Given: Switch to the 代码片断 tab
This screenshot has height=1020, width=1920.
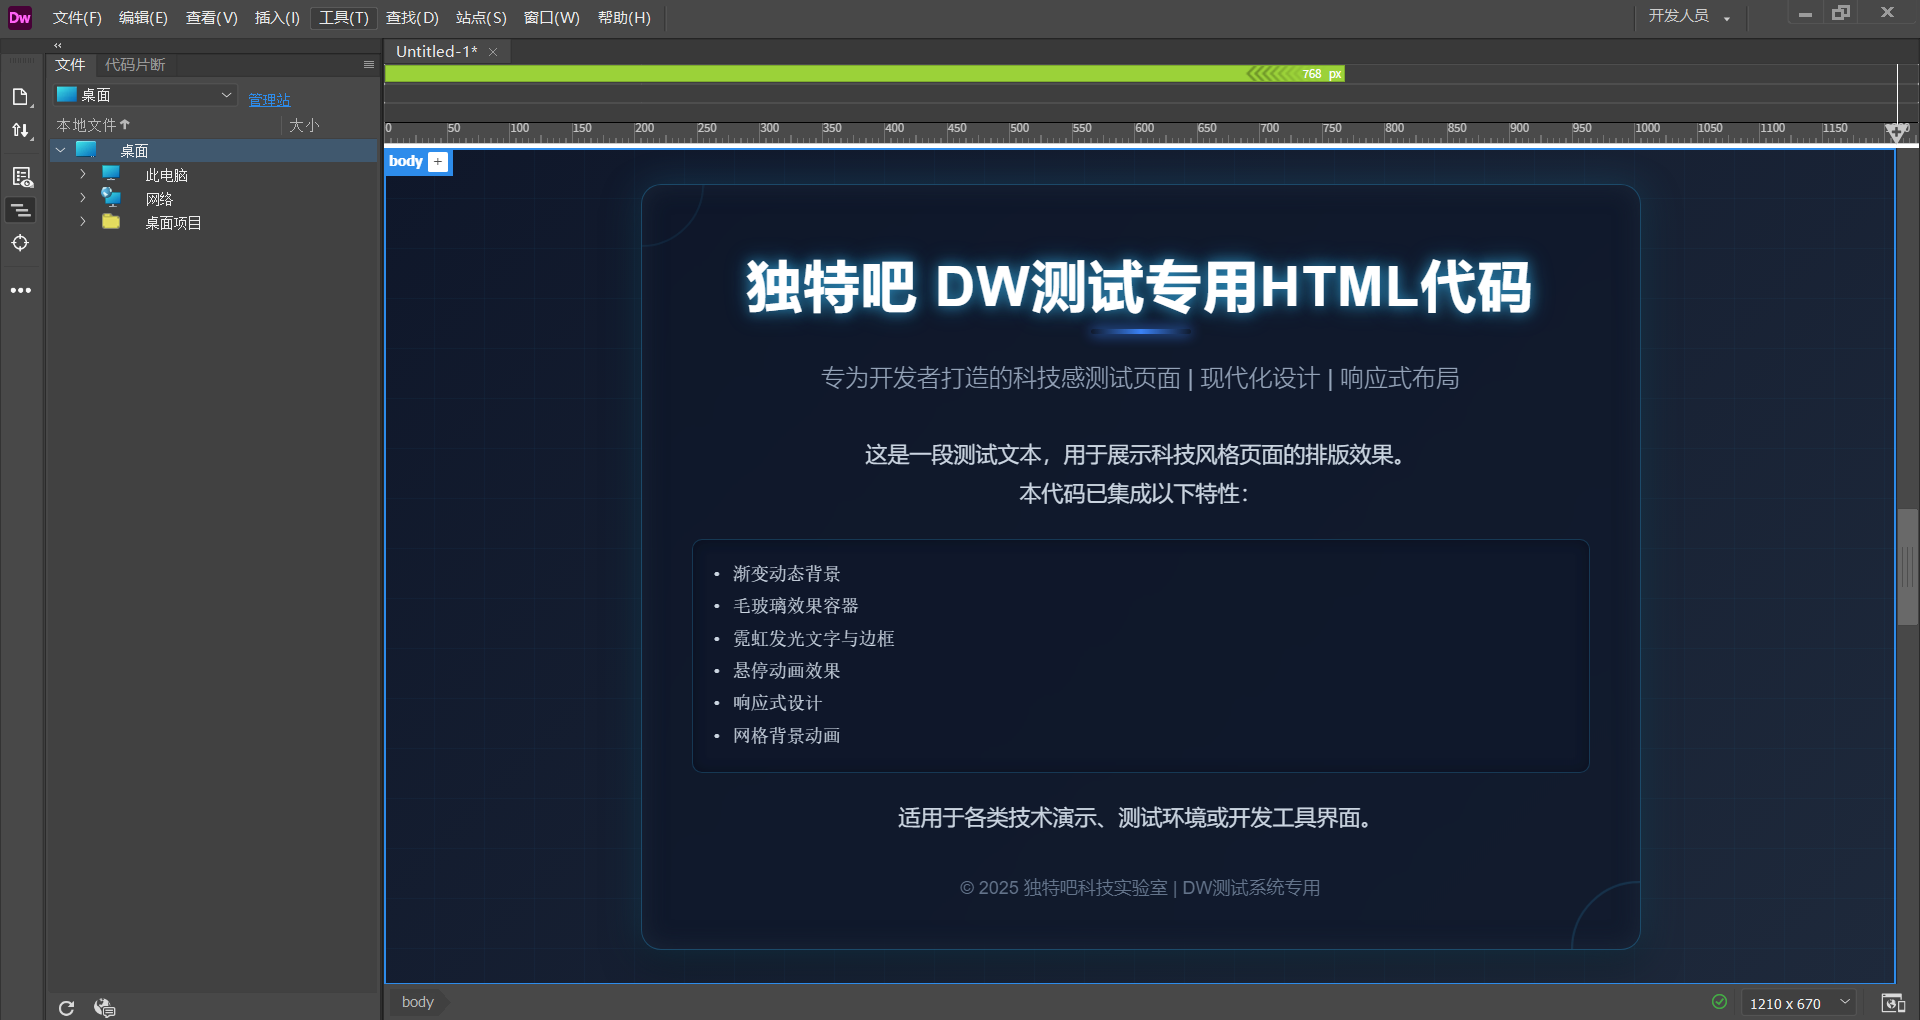Looking at the screenshot, I should (x=135, y=65).
